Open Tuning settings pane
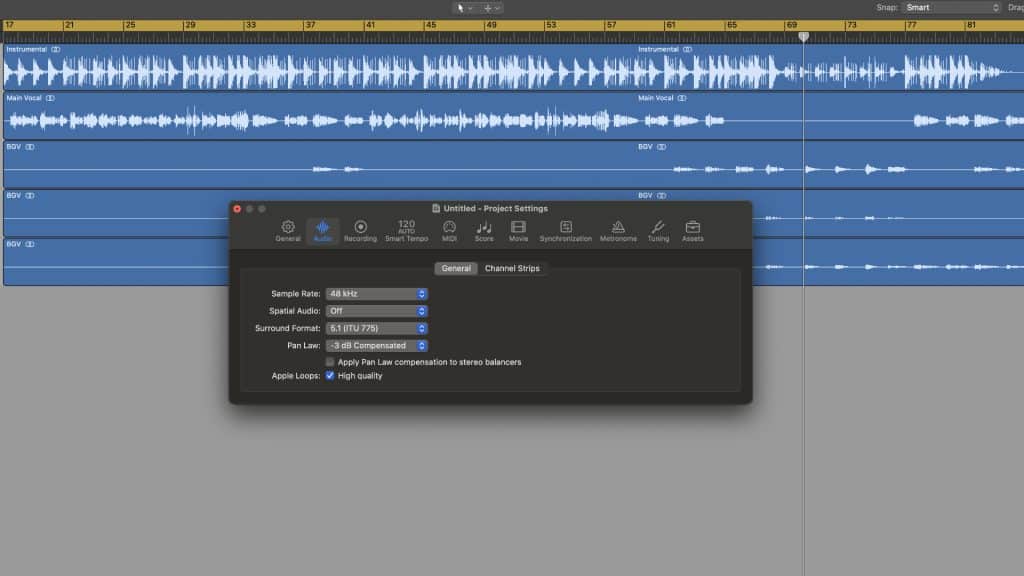Viewport: 1024px width, 576px height. [x=658, y=231]
